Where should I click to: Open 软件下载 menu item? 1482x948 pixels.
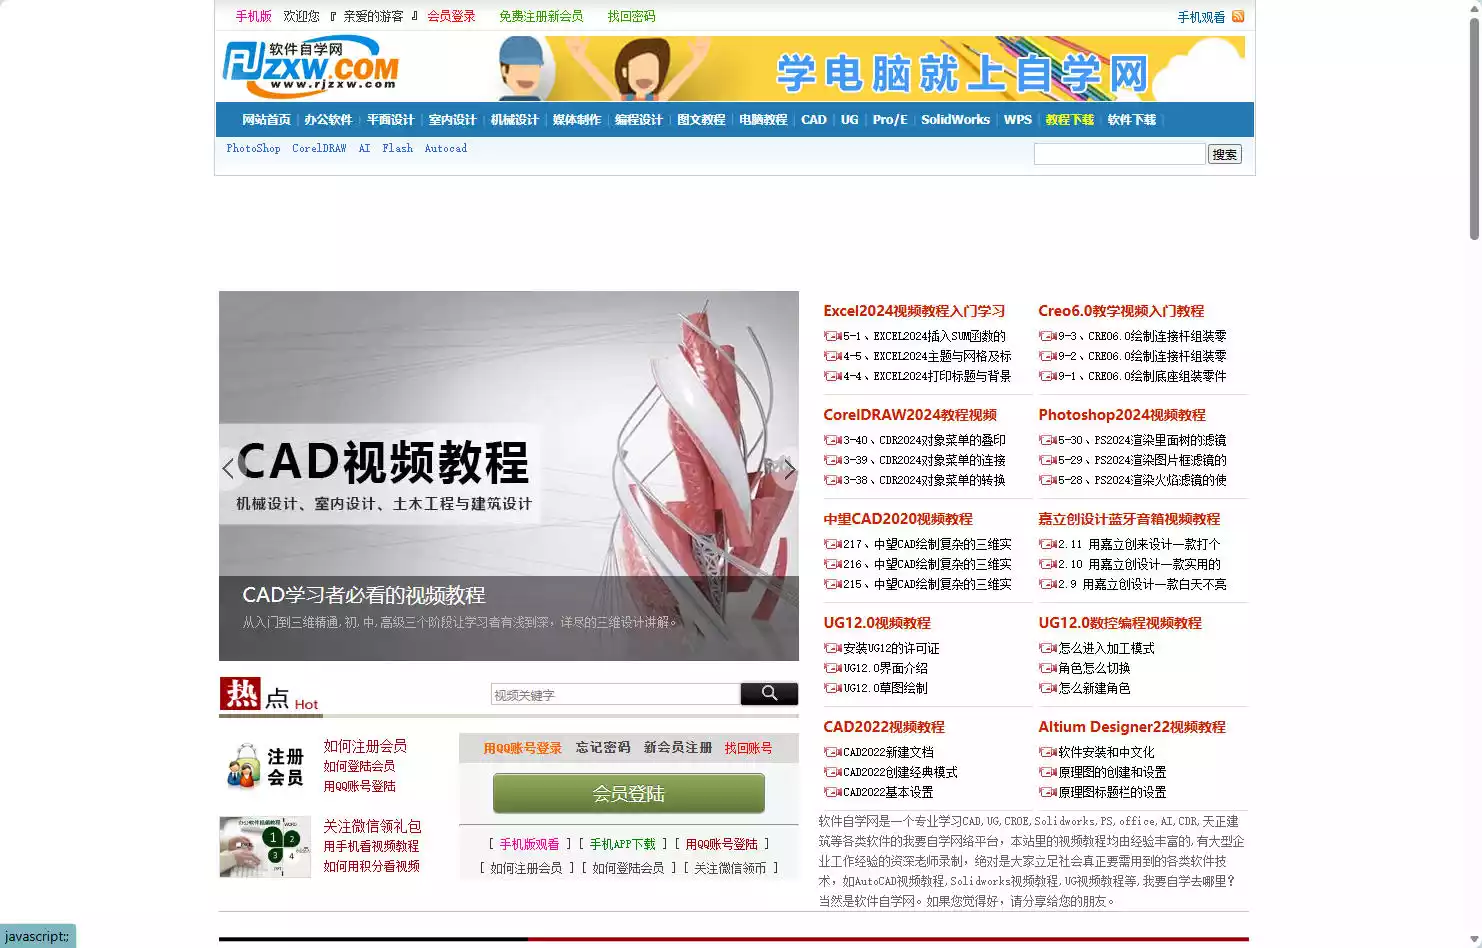tap(1132, 119)
